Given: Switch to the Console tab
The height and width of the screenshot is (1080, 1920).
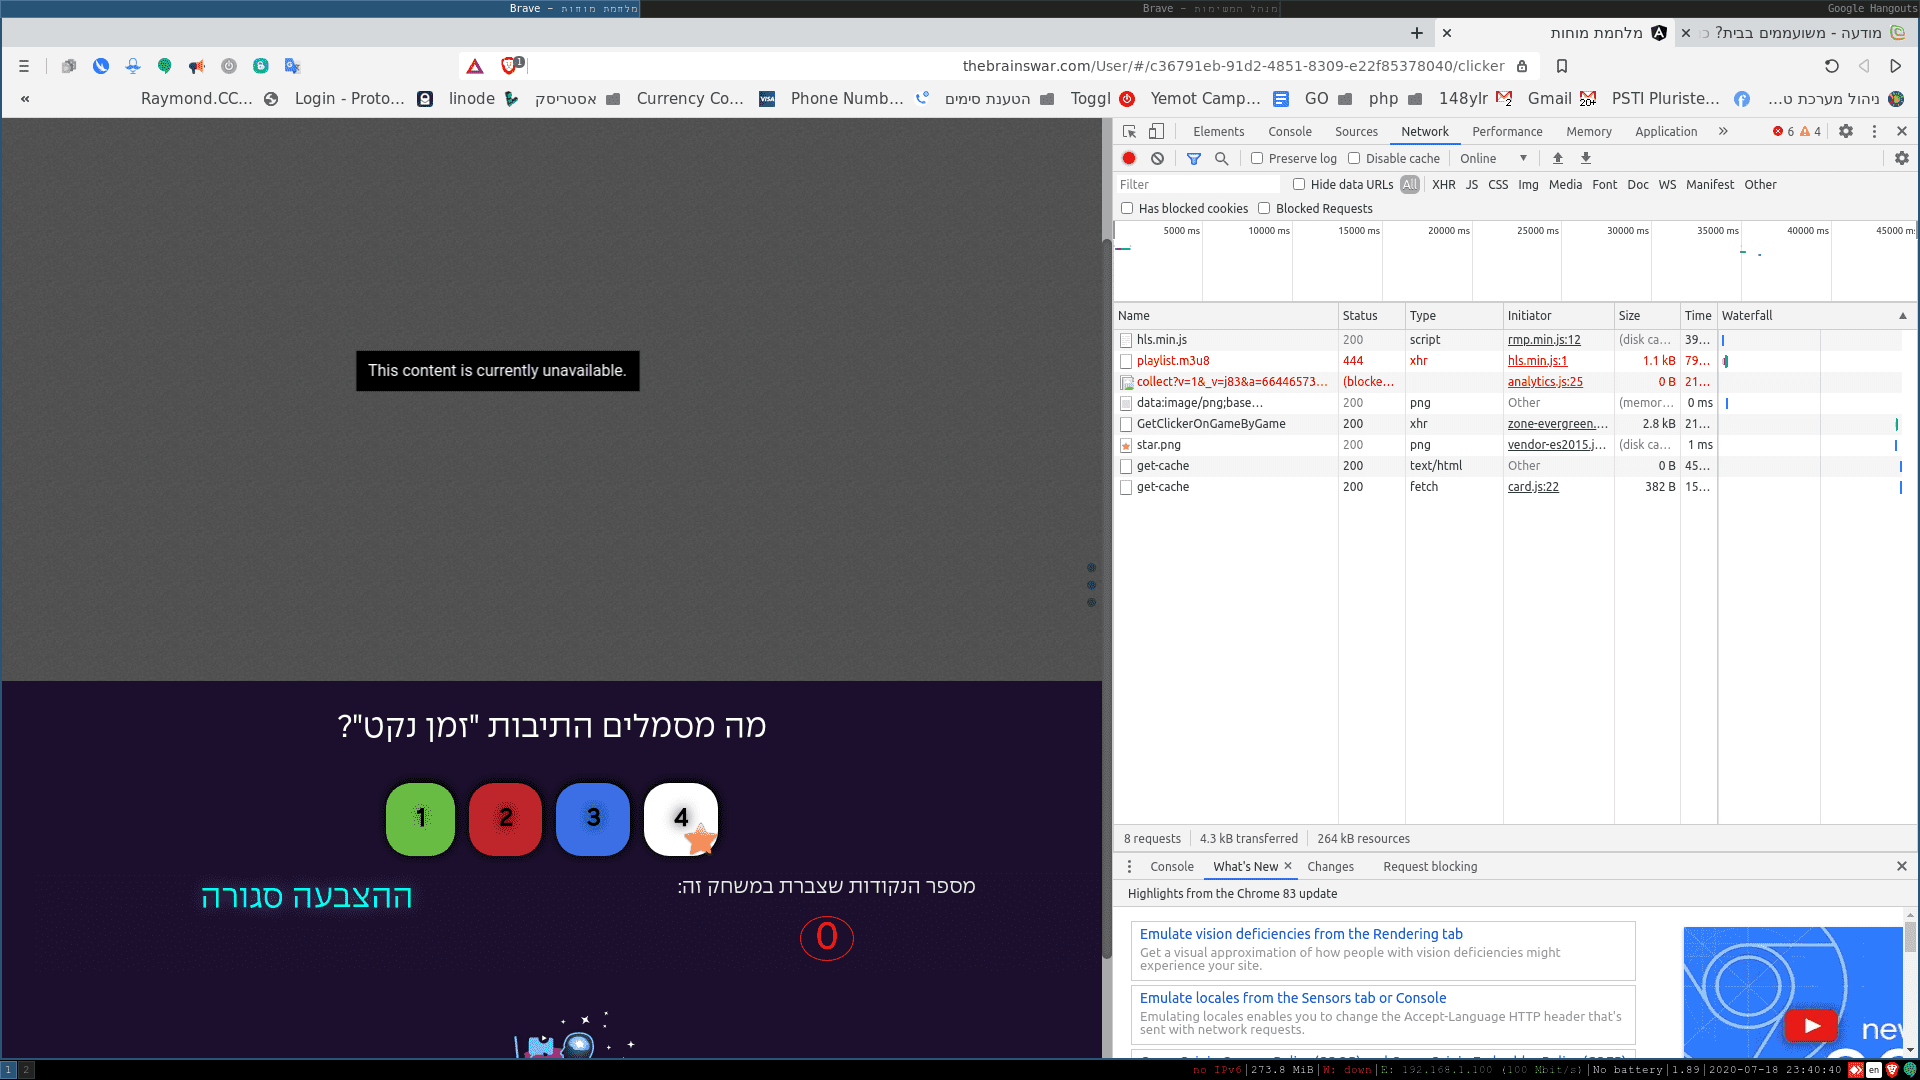Looking at the screenshot, I should click(x=1289, y=131).
